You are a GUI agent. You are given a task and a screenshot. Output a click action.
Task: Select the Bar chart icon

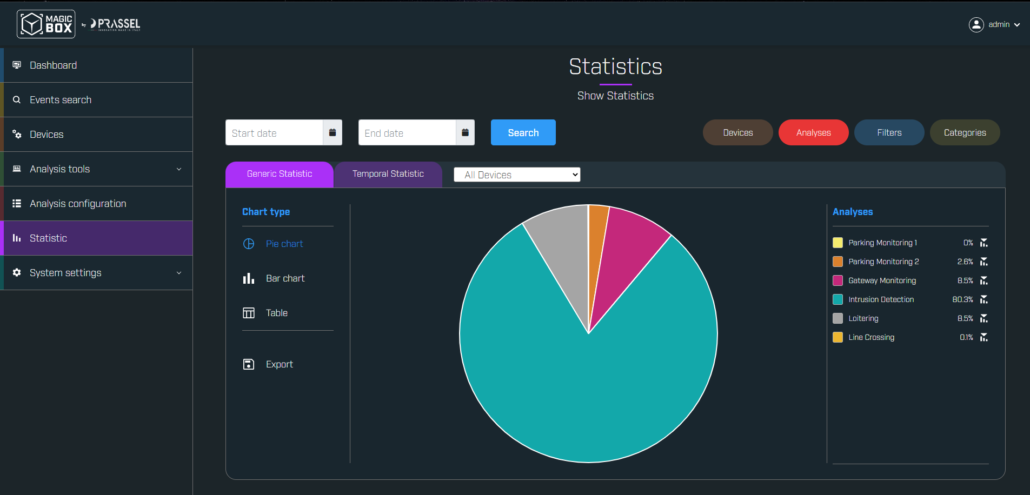point(249,279)
